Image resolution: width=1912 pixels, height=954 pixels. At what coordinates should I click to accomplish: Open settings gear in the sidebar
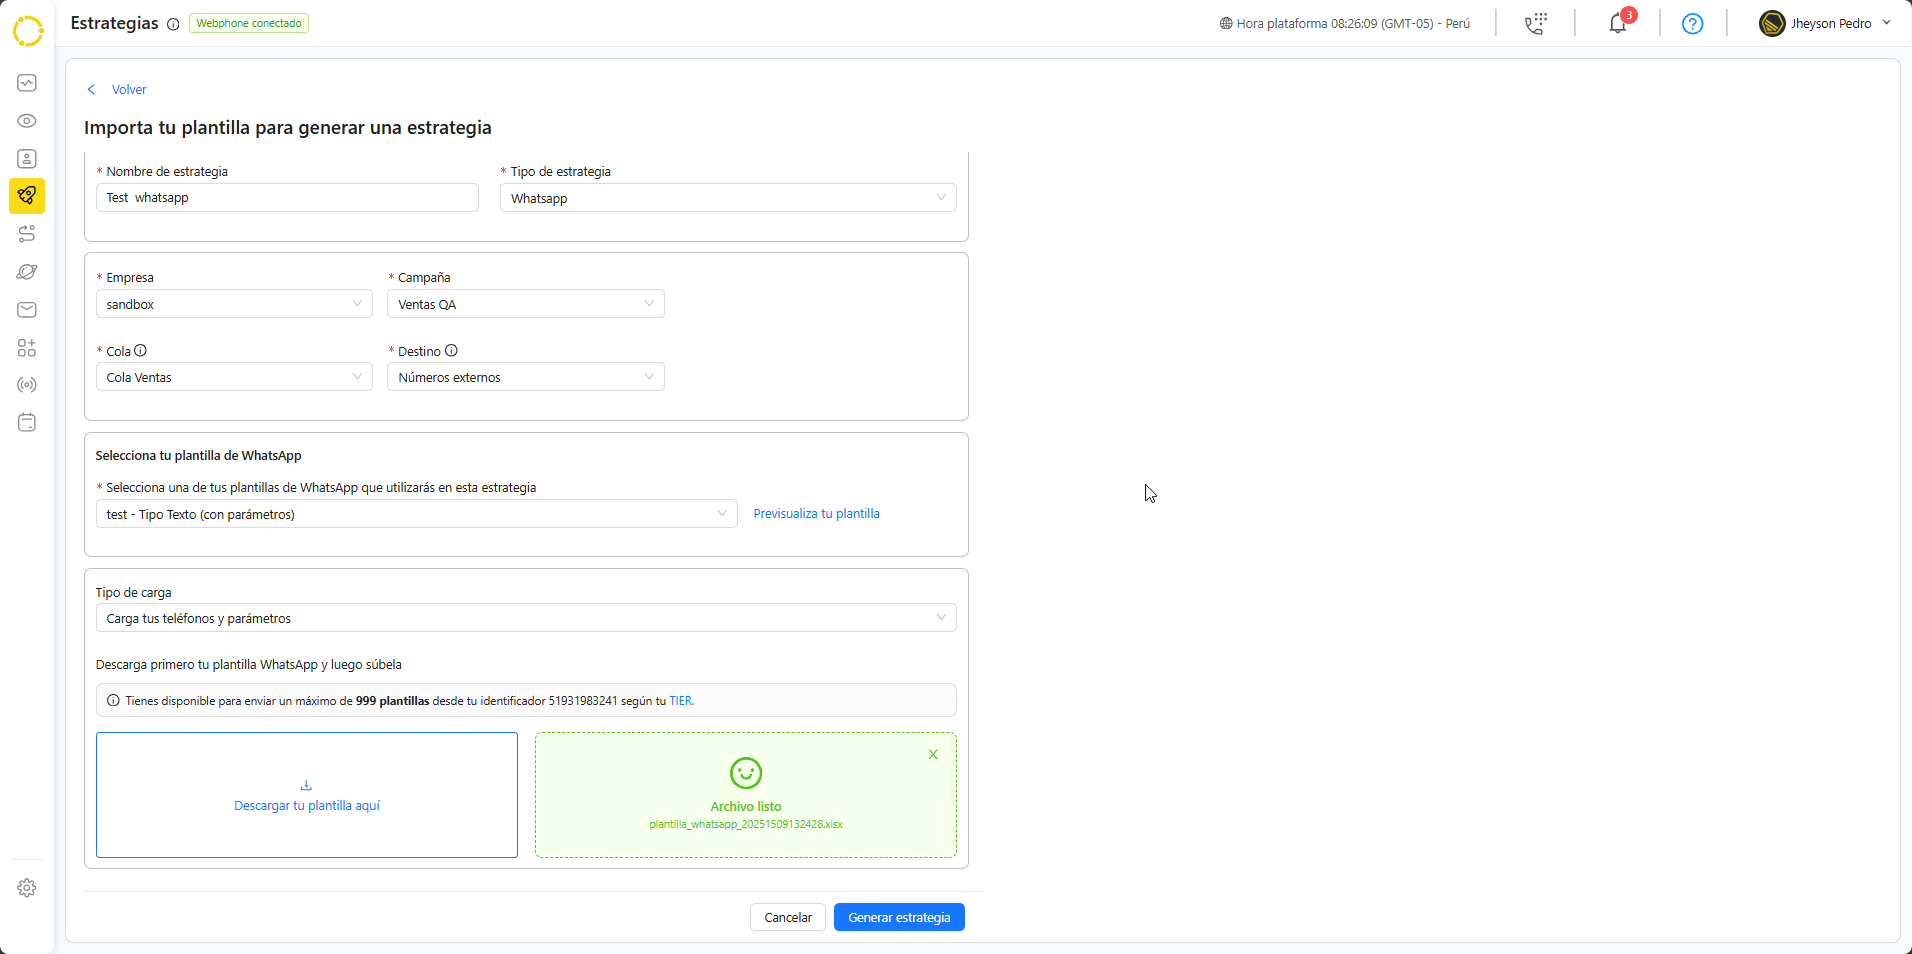click(x=27, y=888)
